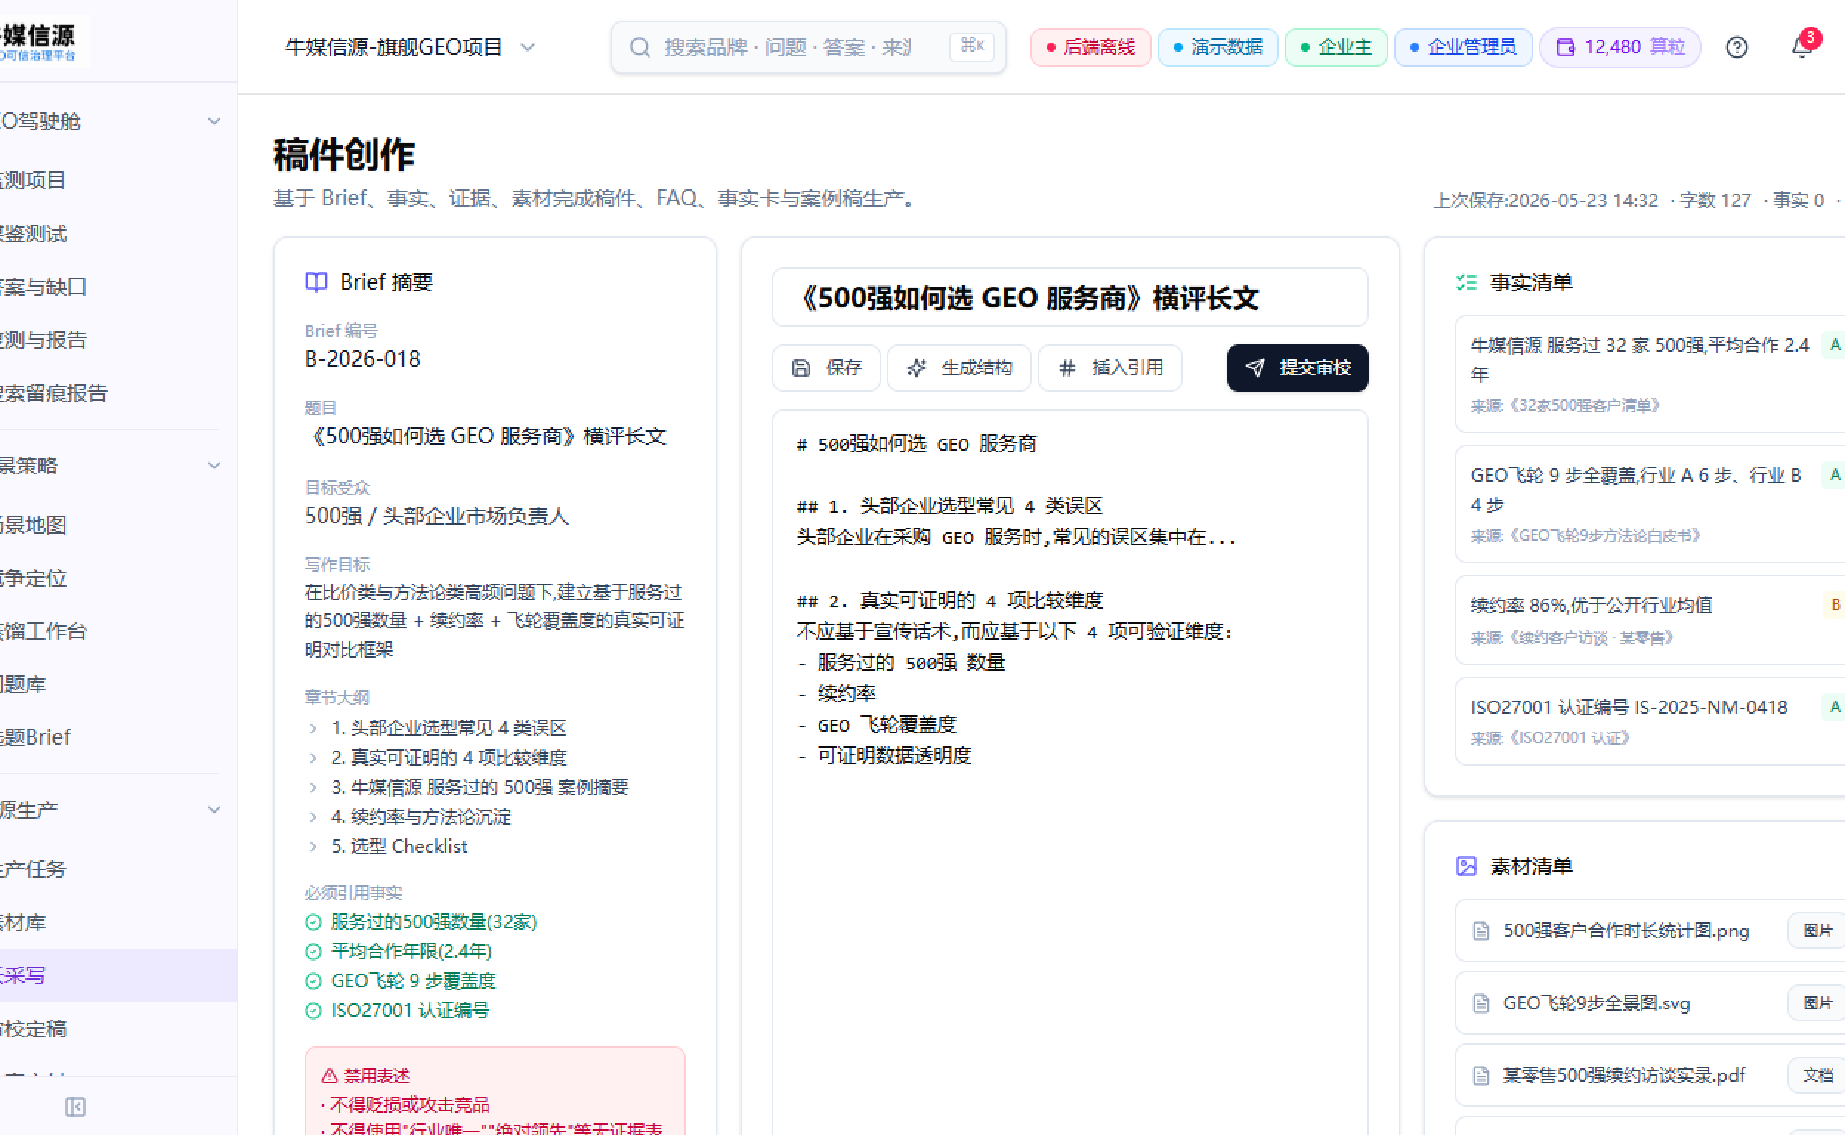1845x1136 pixels.
Task: Expand outline item 3. 牛媒信源 服务过的 500强 案例摘要
Action: click(x=313, y=787)
